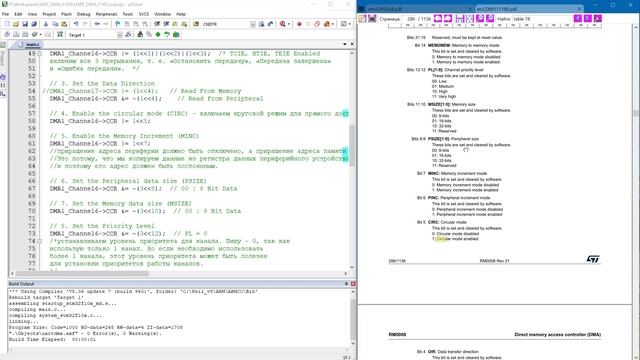
Task: Click PDF zoom in icon
Action: 490,18
